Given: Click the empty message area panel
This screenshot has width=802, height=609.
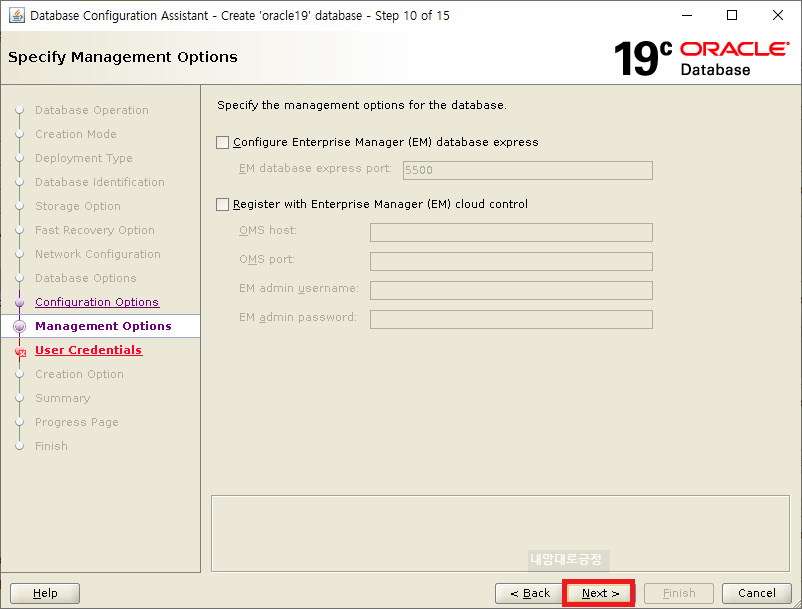Looking at the screenshot, I should [x=500, y=533].
